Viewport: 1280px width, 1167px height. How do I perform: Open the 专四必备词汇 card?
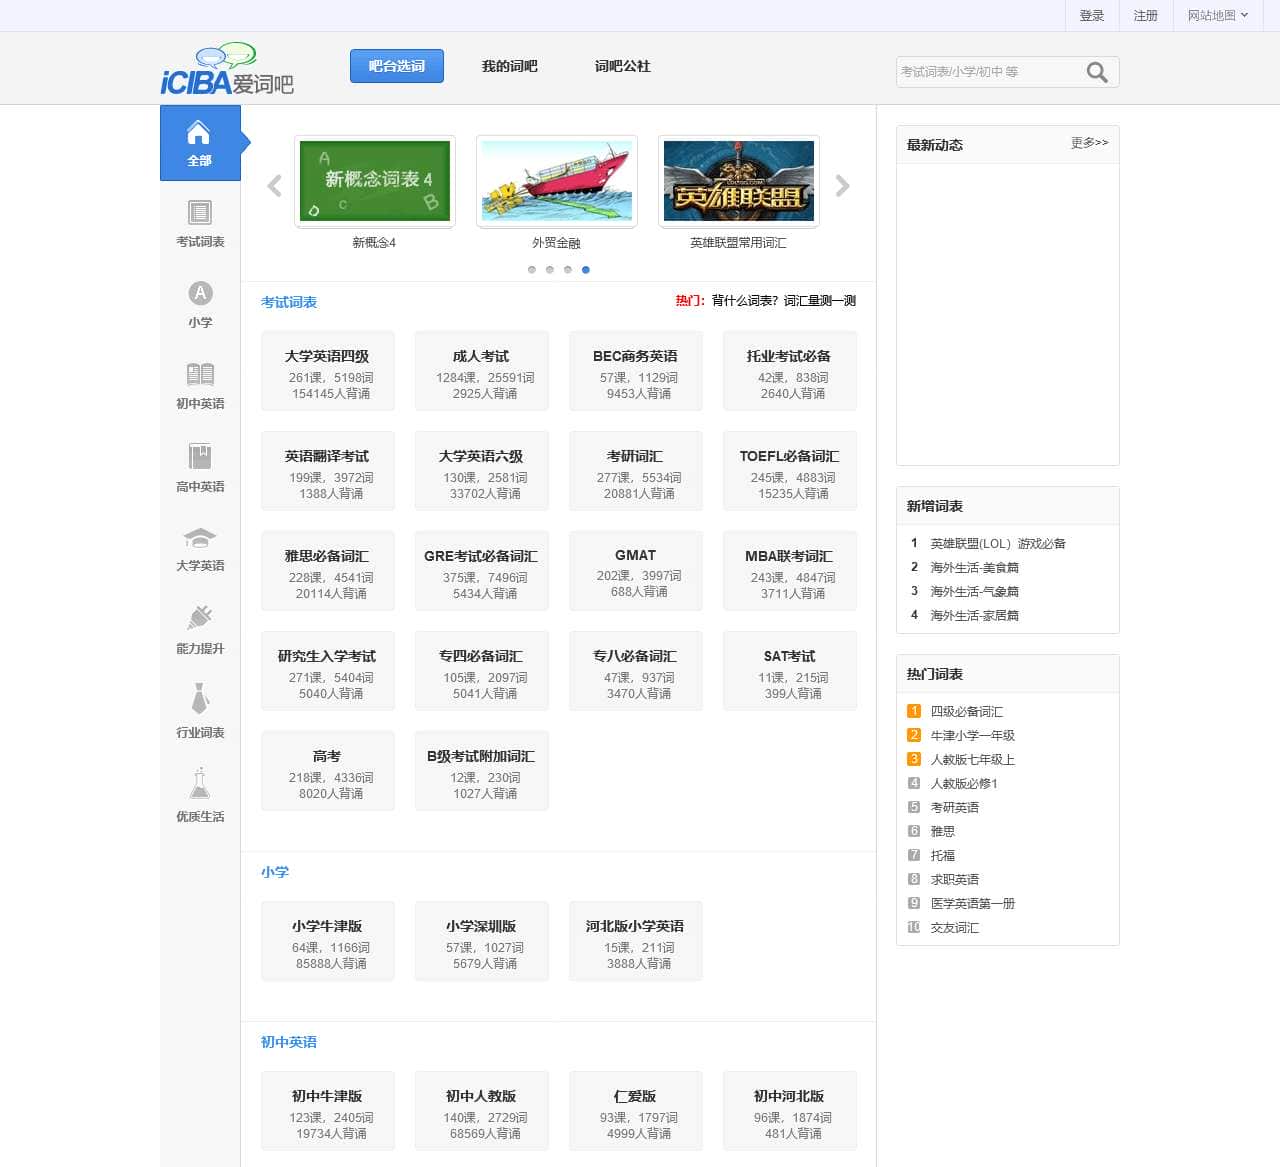coord(482,671)
